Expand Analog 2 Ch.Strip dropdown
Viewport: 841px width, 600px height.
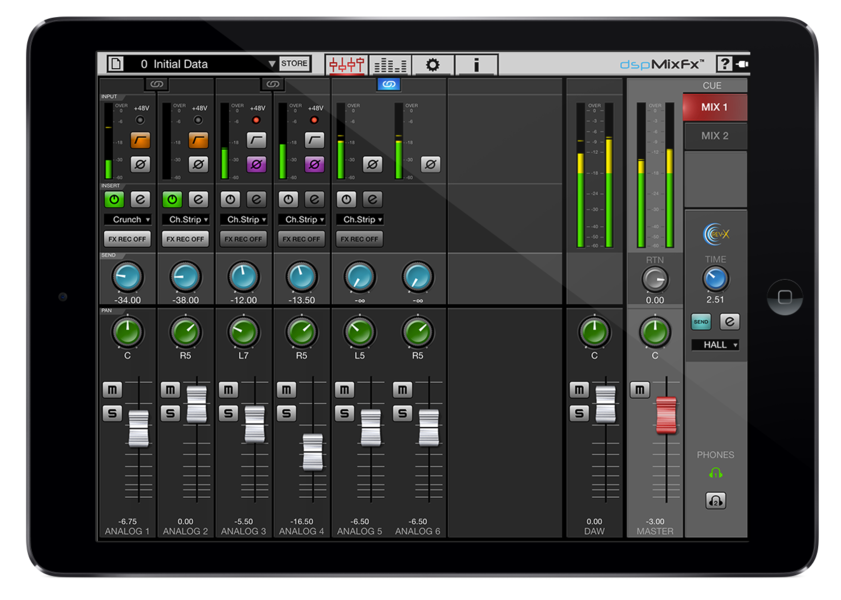[x=185, y=219]
